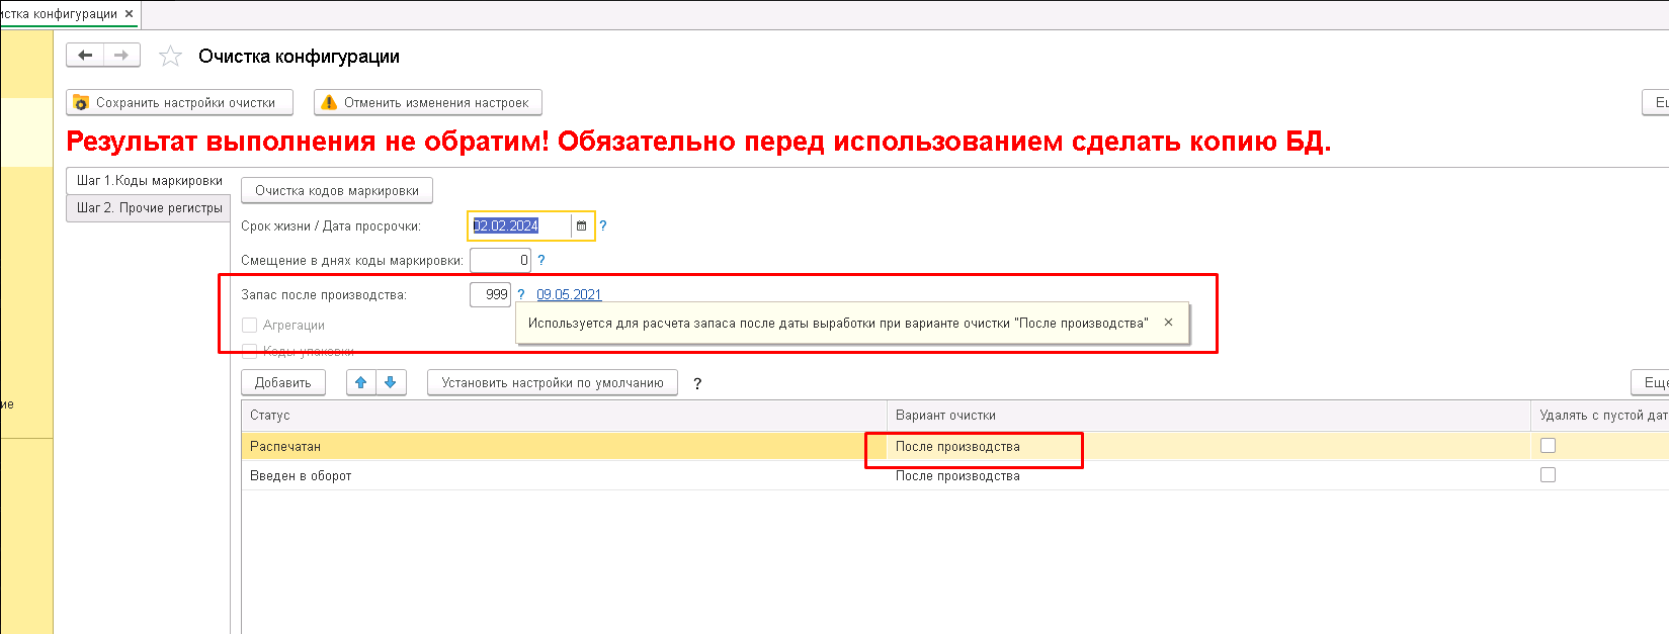The image size is (1669, 634).
Task: Show help for 'Смещение в днях коды маркировки'
Action: pyautogui.click(x=541, y=260)
